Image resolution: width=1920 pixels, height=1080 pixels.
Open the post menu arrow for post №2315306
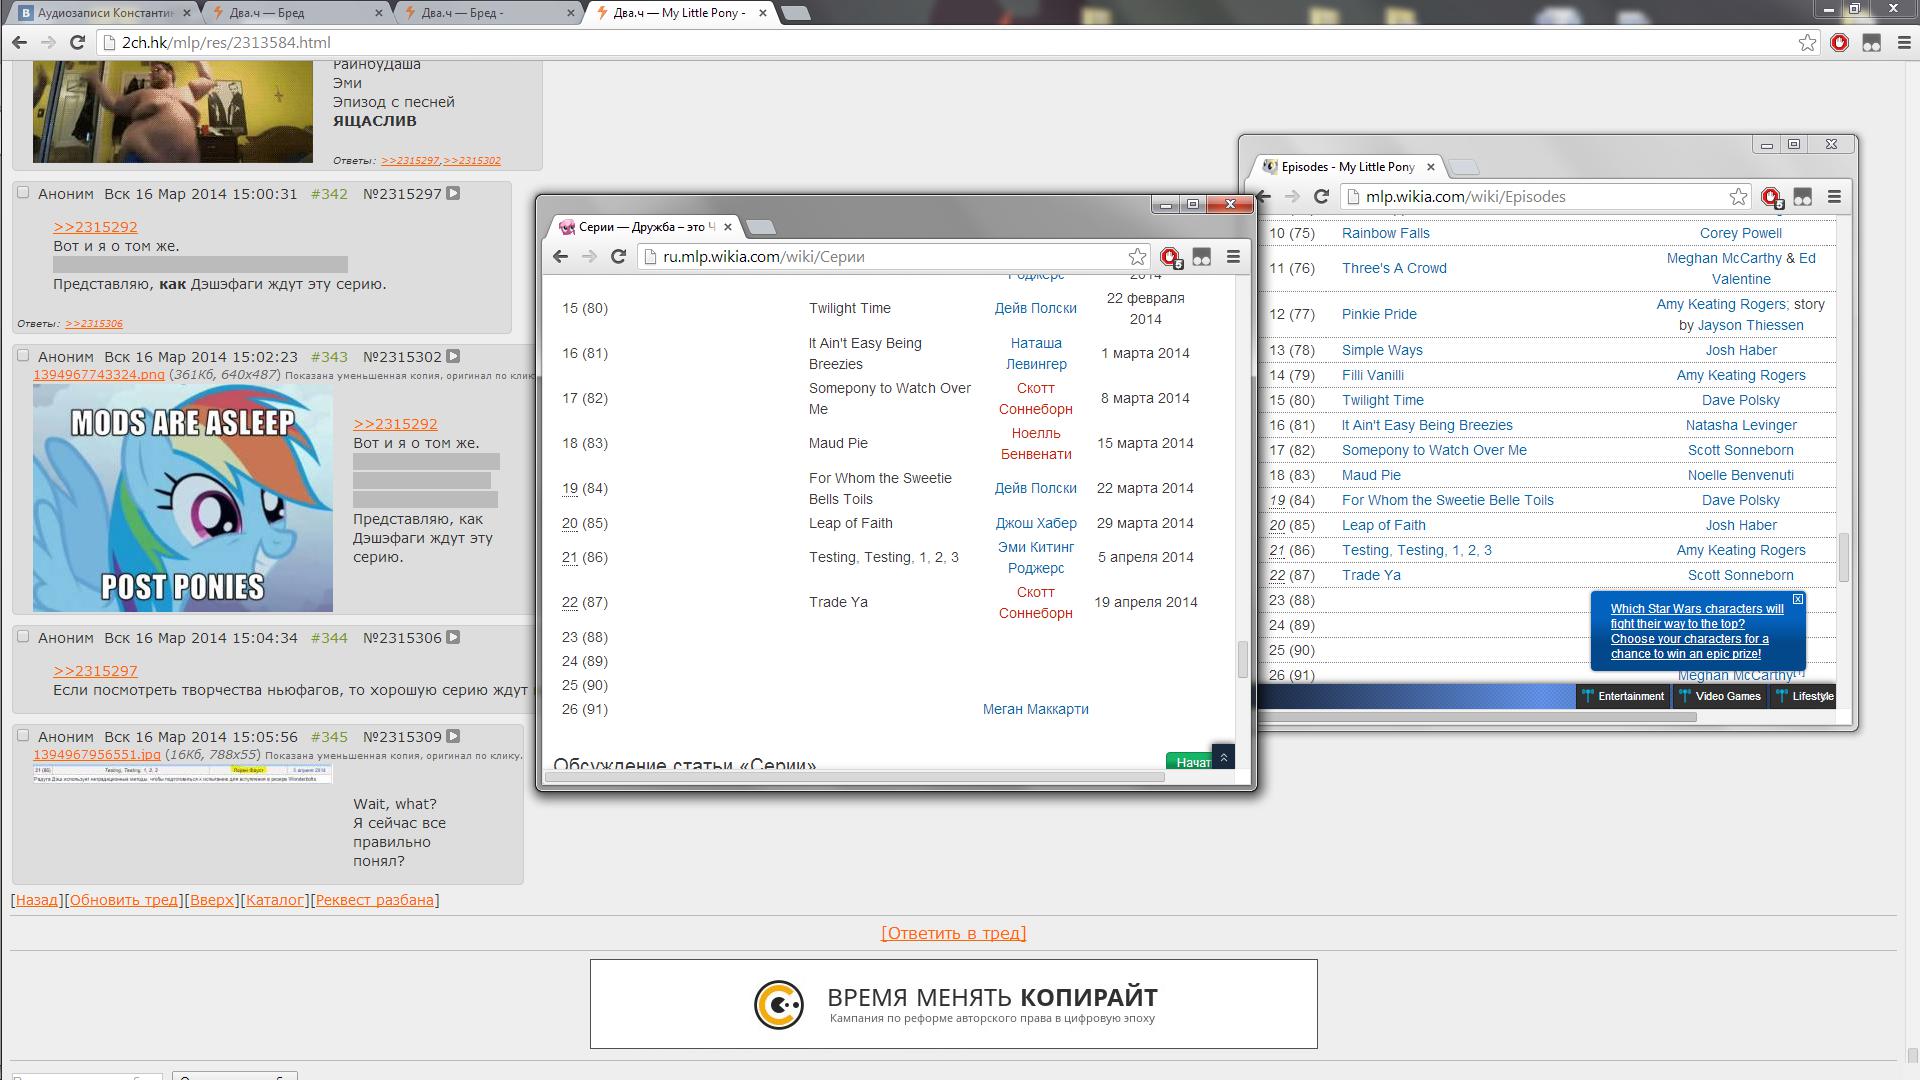coord(453,637)
